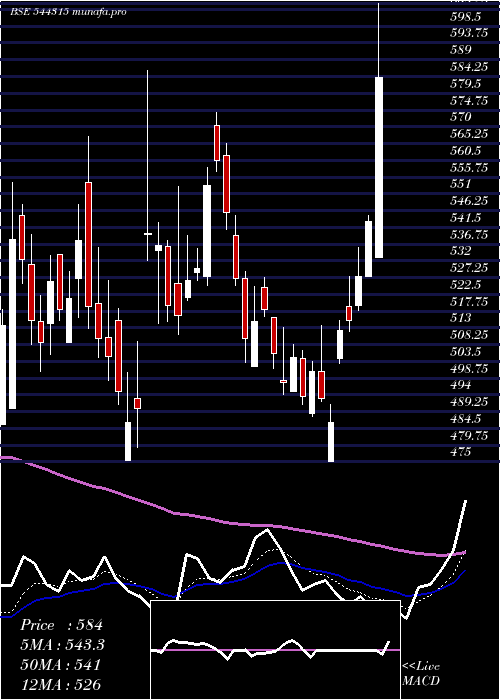Image resolution: width=500 pixels, height=700 pixels.
Task: Click the 50MA : 541 readout
Action: [61, 665]
